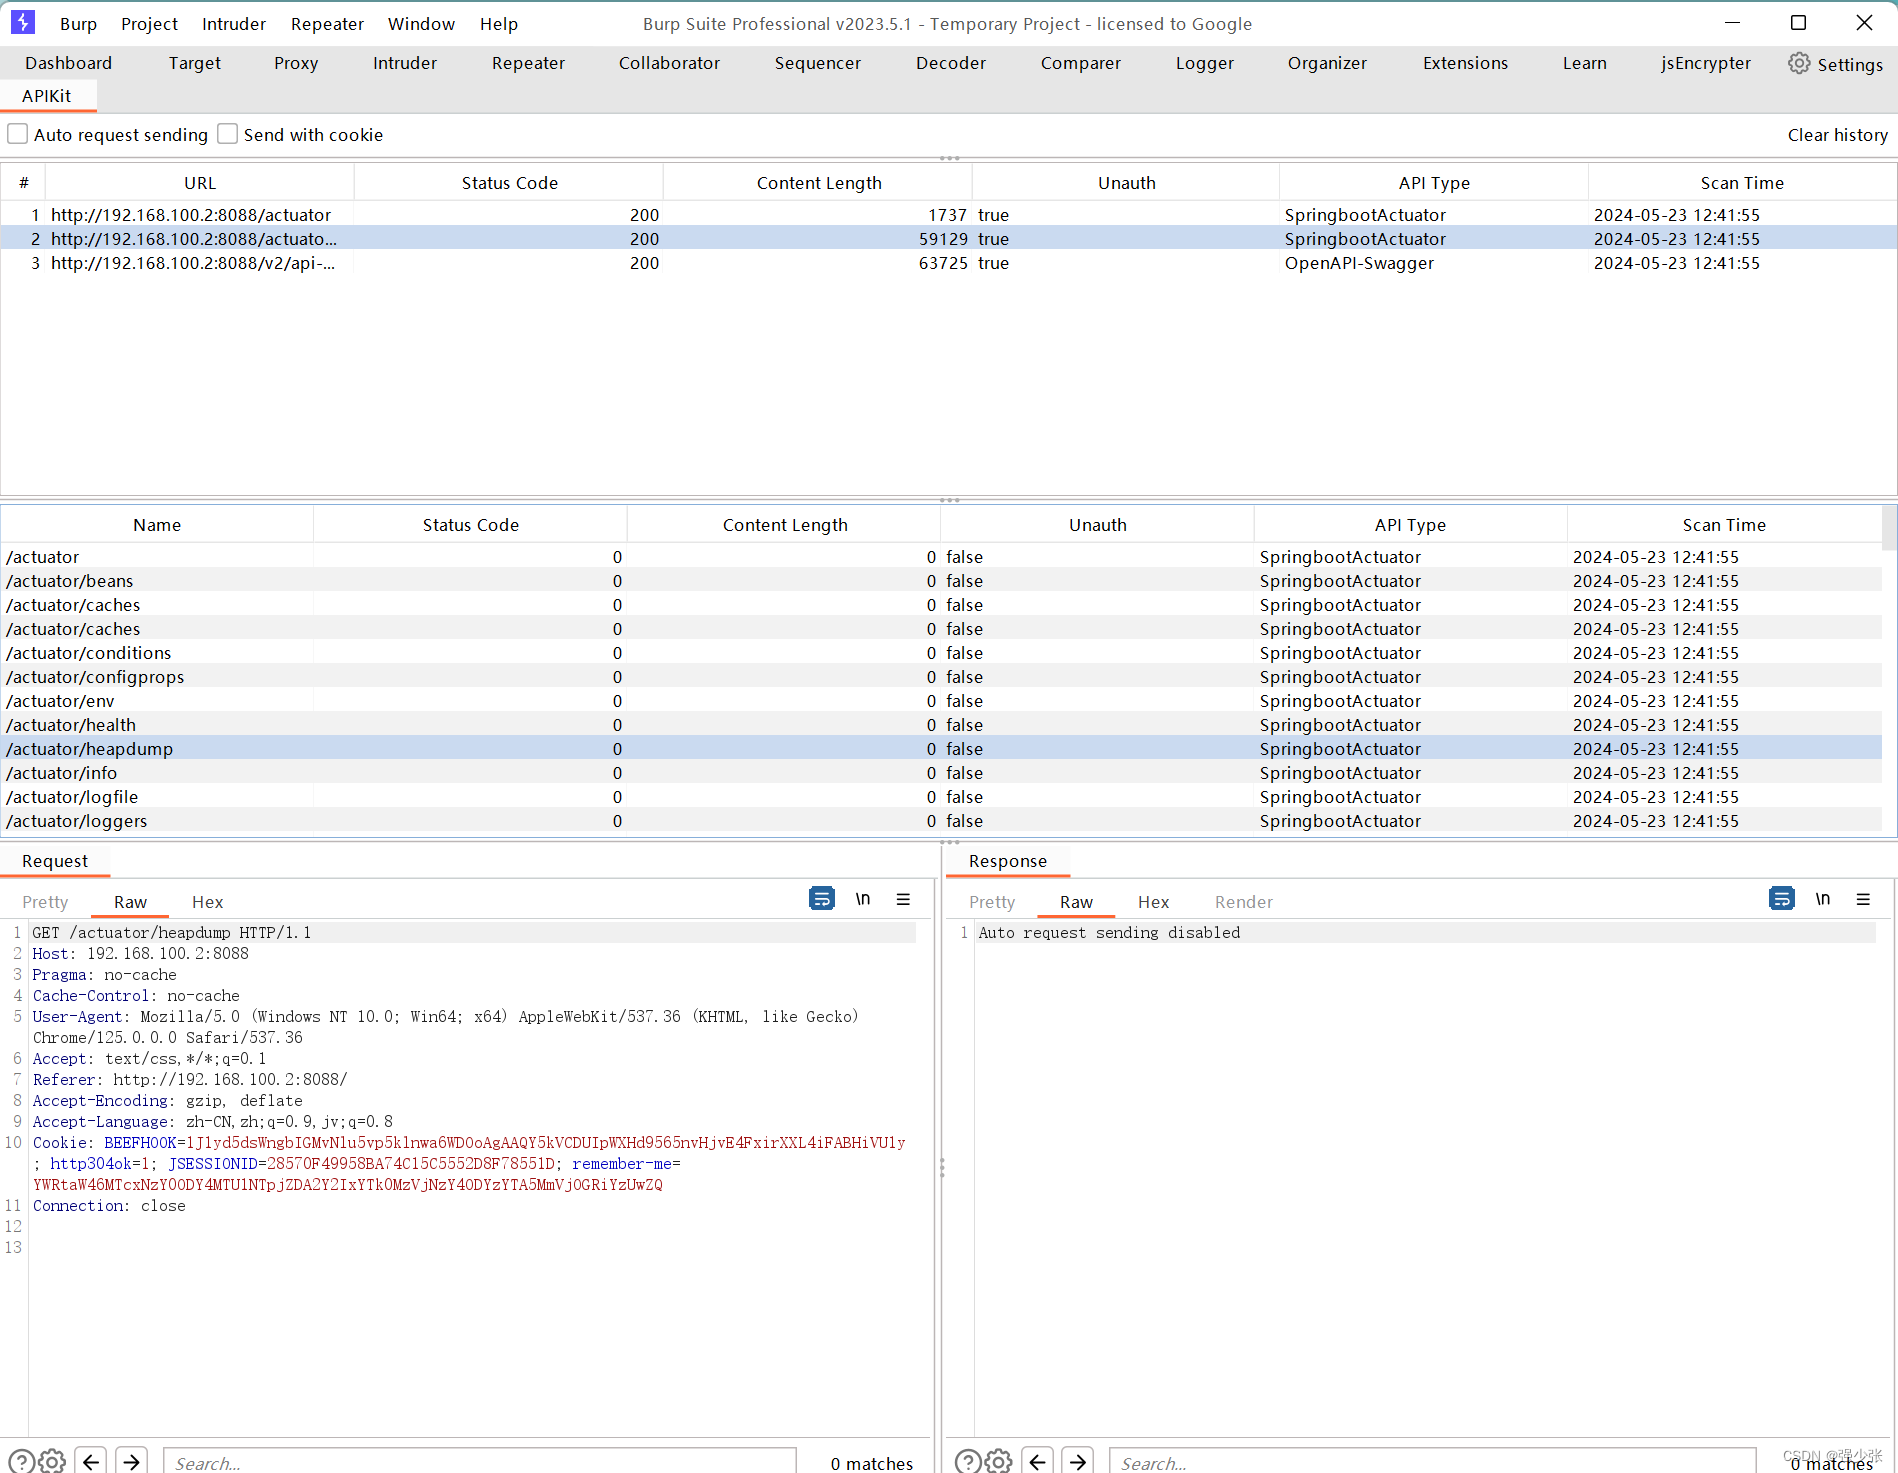Enable Auto request sending checkbox
Viewport: 1898px width, 1473px height.
(x=18, y=134)
